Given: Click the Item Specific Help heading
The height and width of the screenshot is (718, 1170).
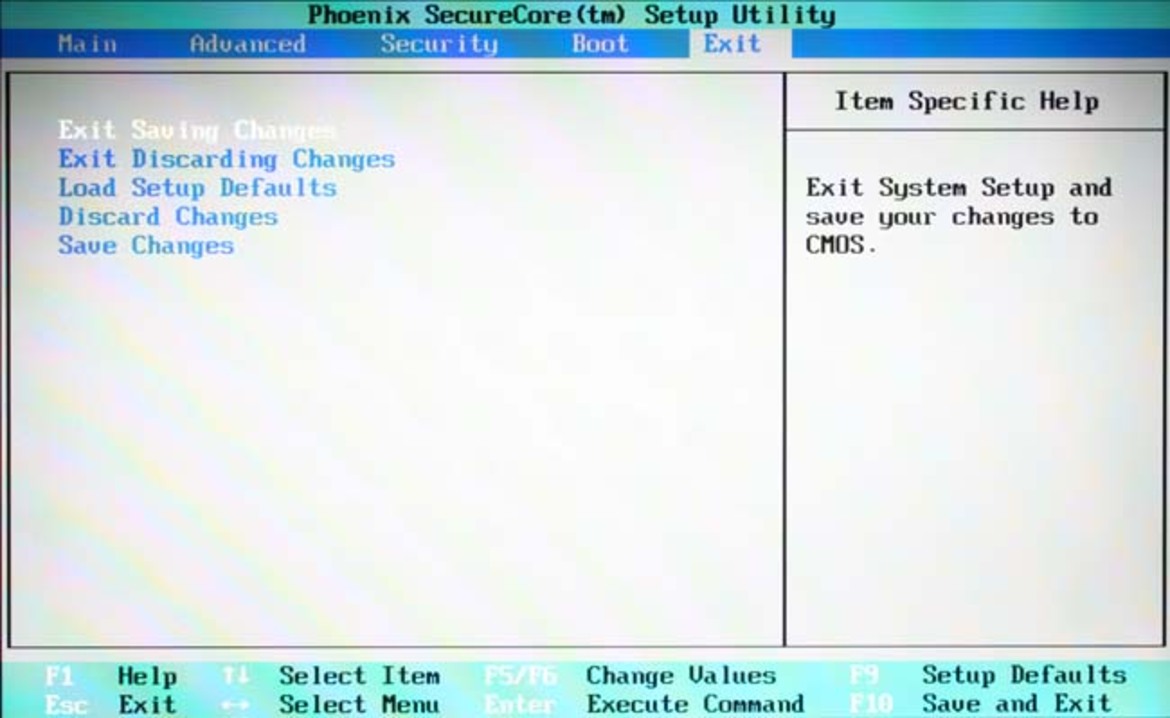Looking at the screenshot, I should (x=966, y=101).
